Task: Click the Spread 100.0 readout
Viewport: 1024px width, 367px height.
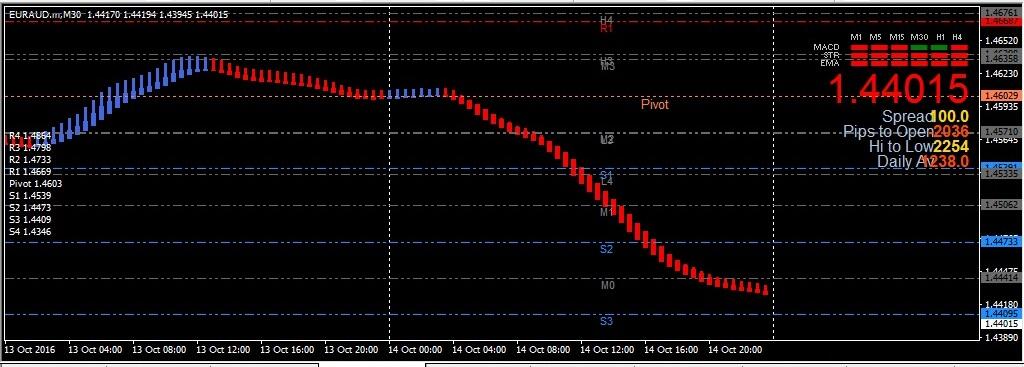Action: pyautogui.click(x=925, y=117)
